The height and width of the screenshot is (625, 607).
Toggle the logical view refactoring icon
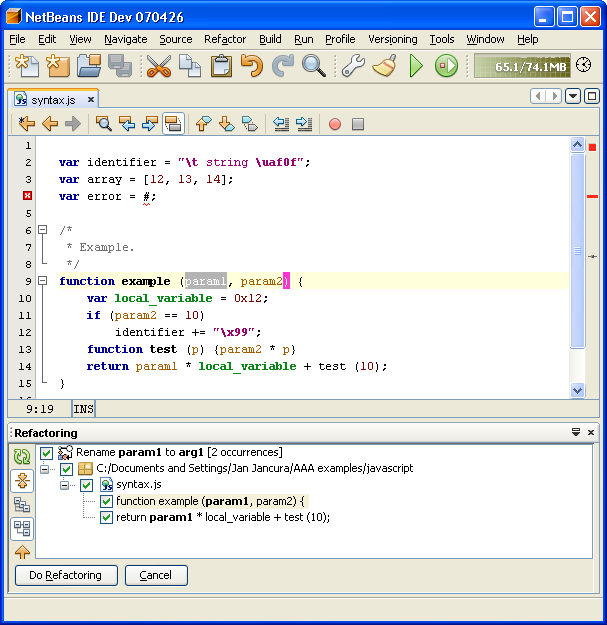click(22, 505)
